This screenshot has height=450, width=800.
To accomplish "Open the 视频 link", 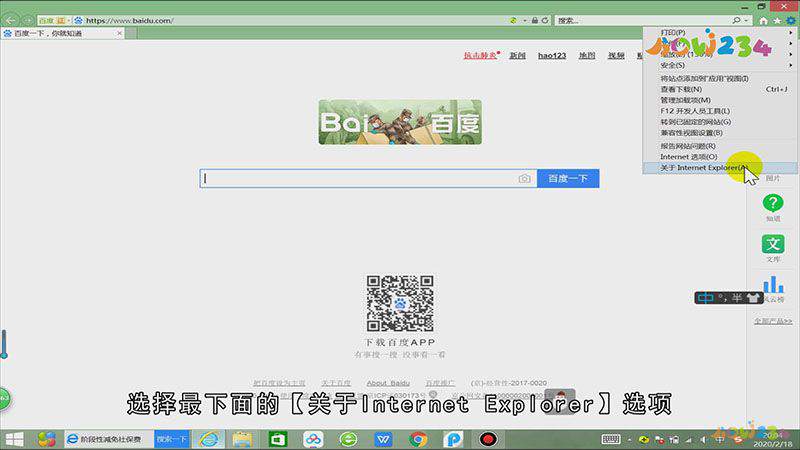I will (616, 55).
